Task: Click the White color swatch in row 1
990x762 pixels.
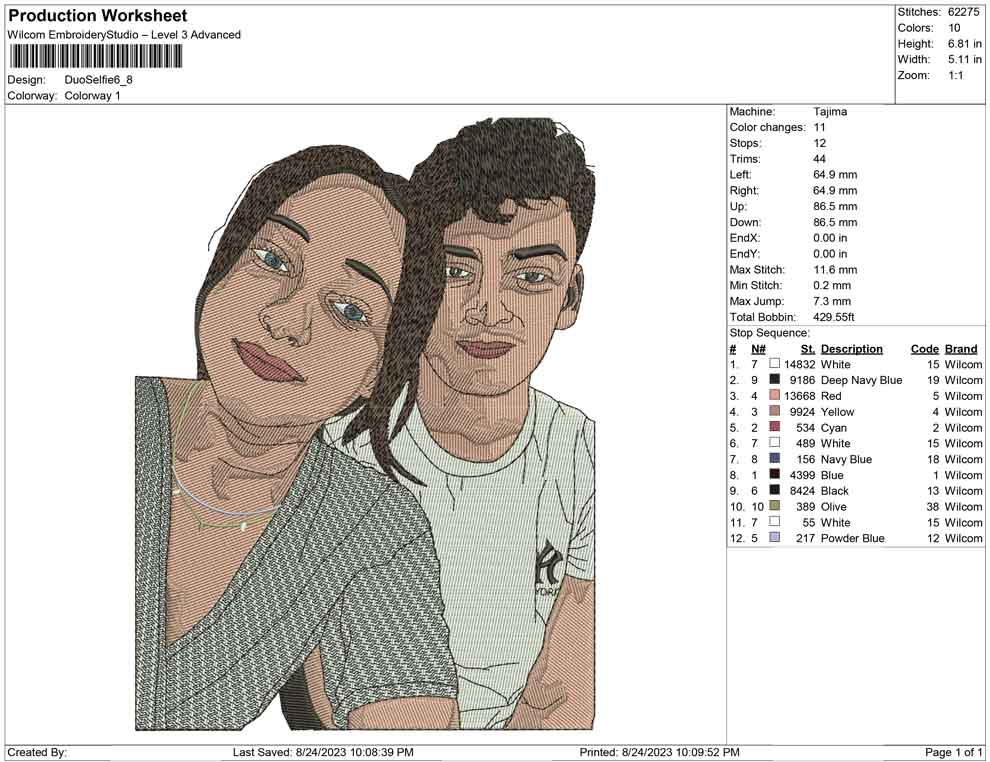Action: click(x=773, y=364)
